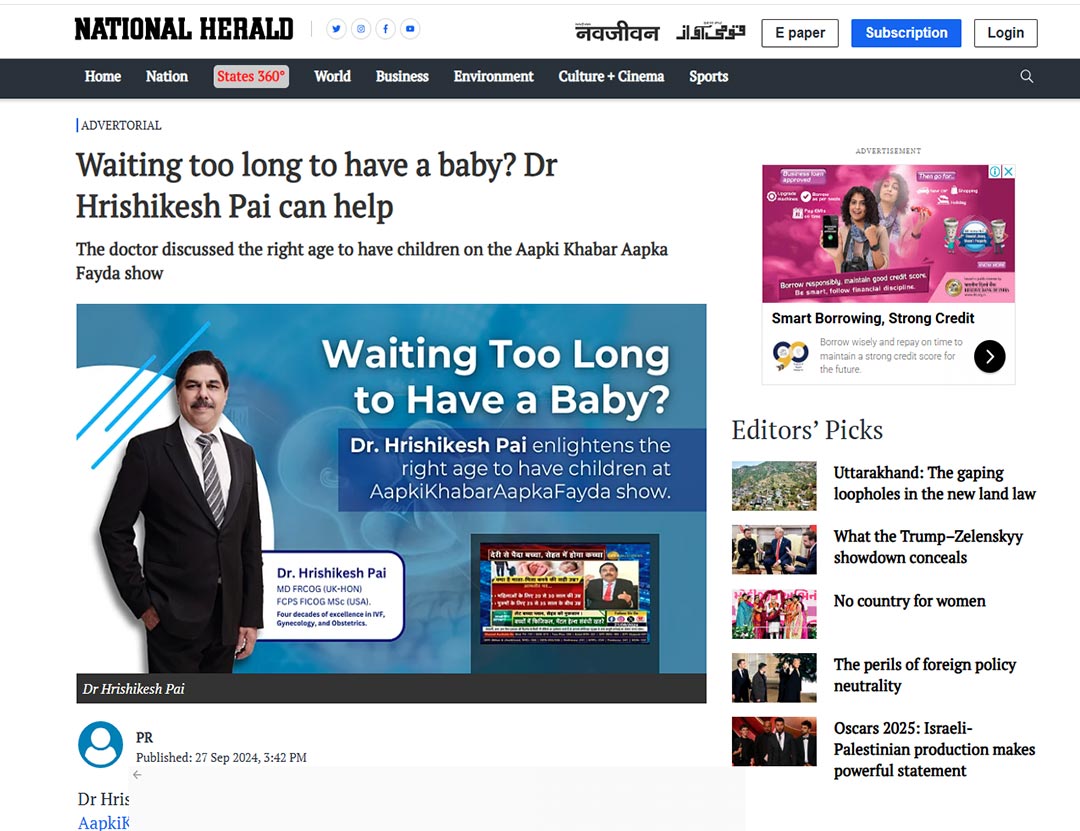Viewport: 1080px width, 831px height.
Task: Select the States 360° menu item
Action: (x=251, y=77)
